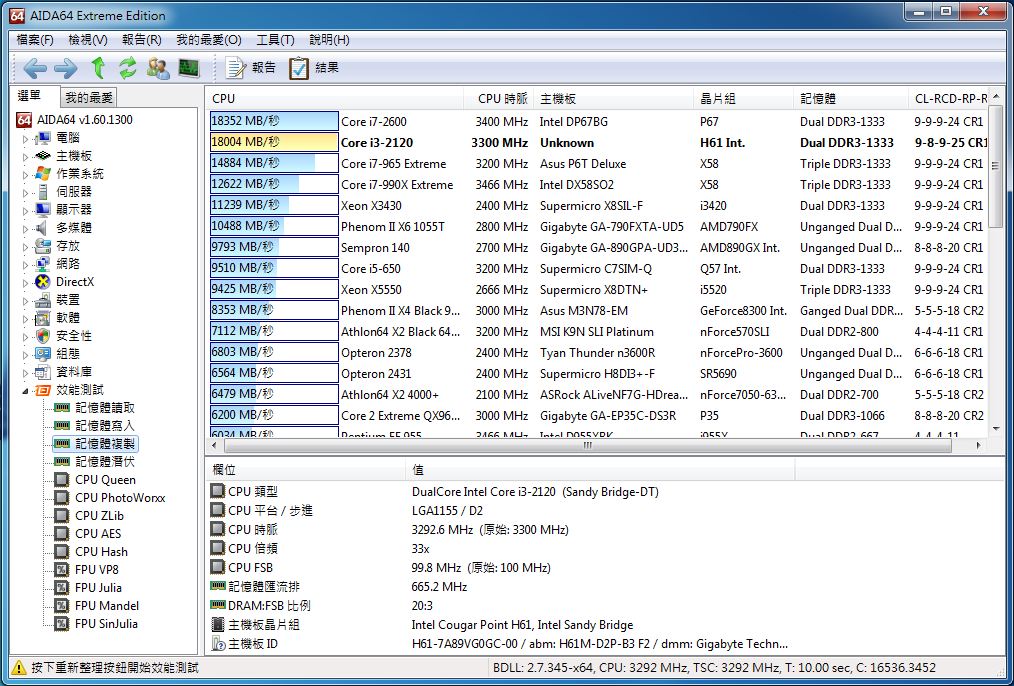Image resolution: width=1014 pixels, height=686 pixels.
Task: Open the 檢視(V) menu
Action: [x=88, y=40]
